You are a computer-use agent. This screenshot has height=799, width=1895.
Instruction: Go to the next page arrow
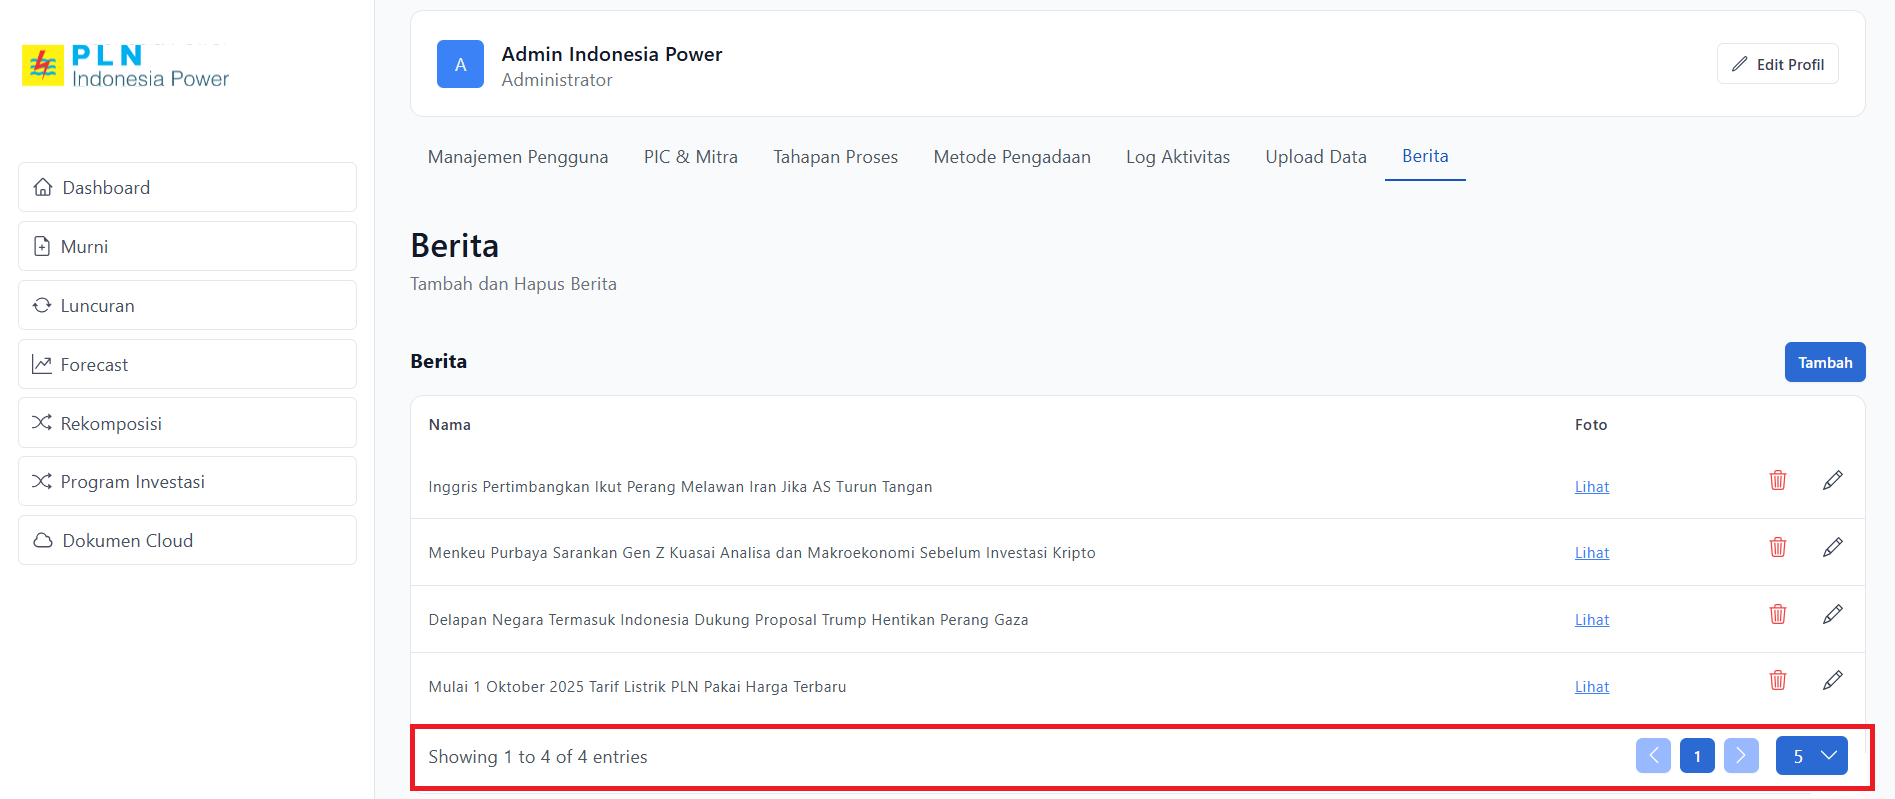[x=1740, y=756]
